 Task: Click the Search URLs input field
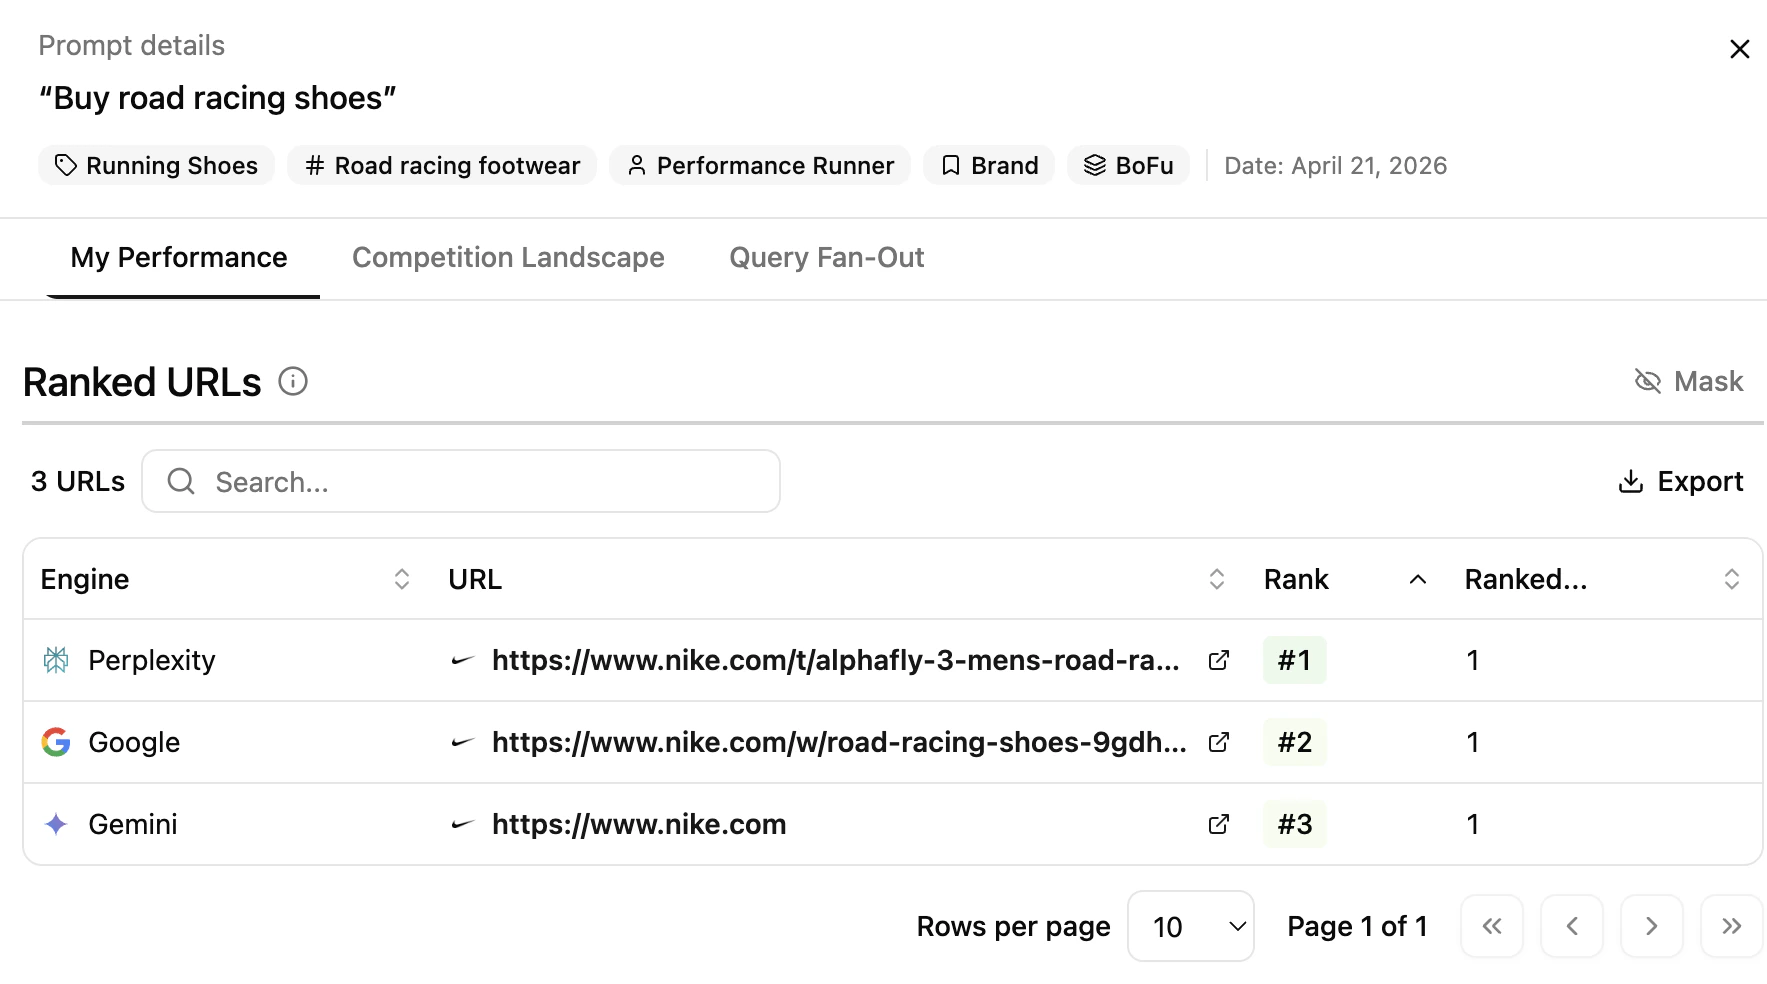pos(461,481)
